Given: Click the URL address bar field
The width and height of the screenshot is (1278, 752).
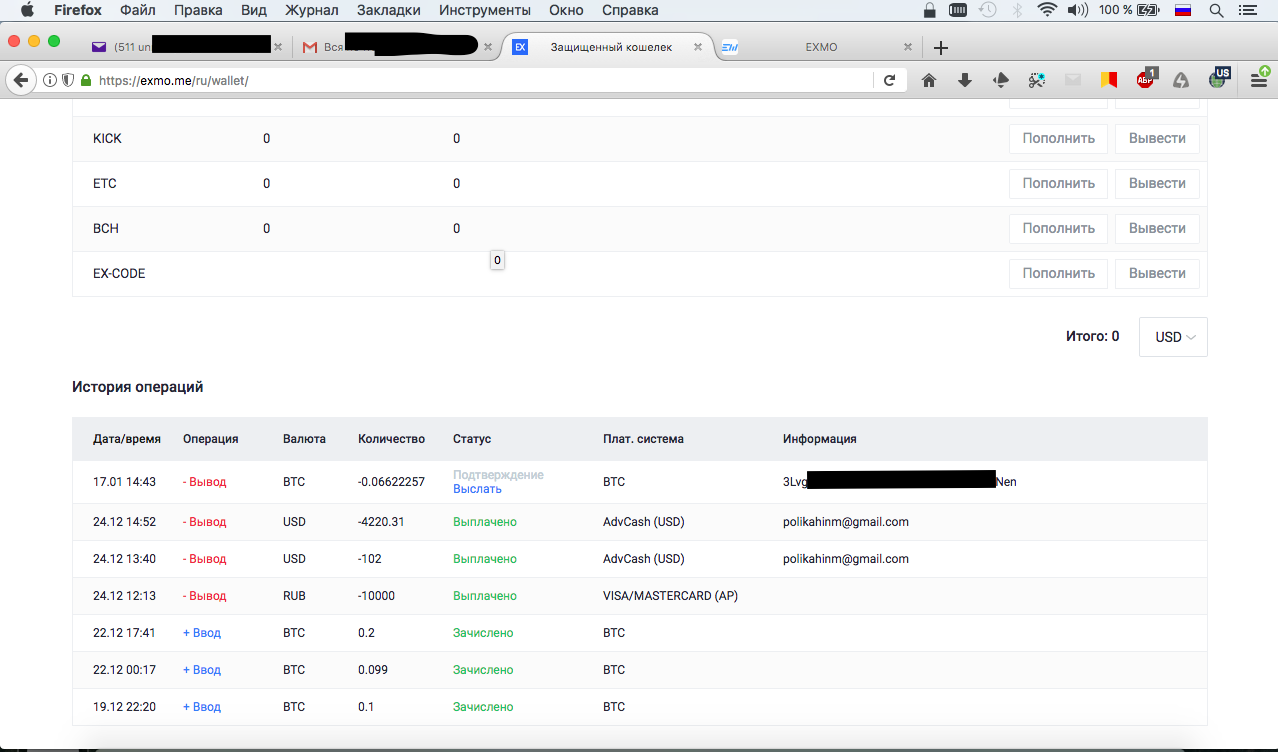Looking at the screenshot, I should [x=480, y=80].
